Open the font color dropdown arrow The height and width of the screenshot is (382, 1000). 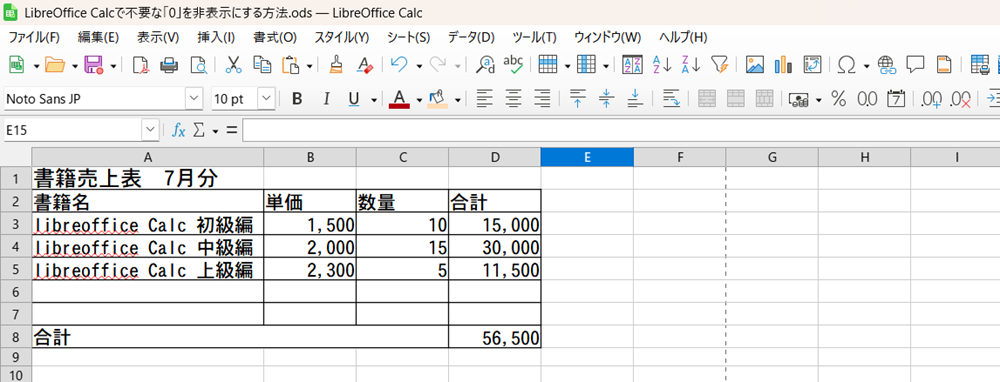[419, 99]
